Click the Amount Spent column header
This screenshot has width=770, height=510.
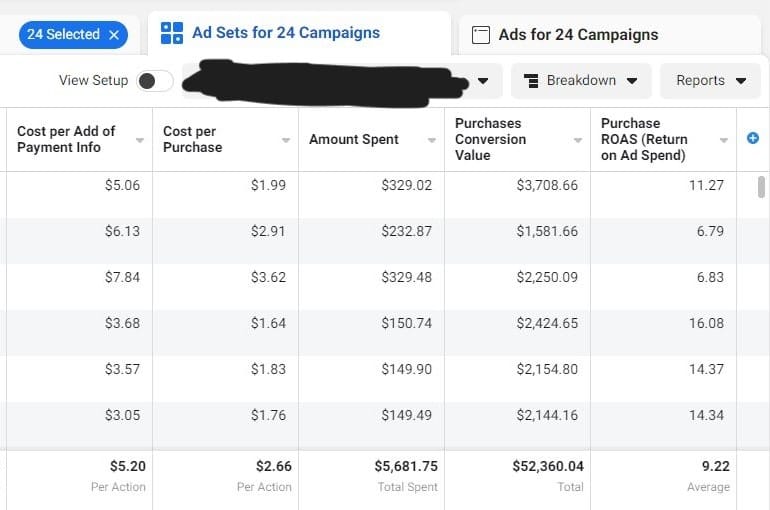point(354,140)
